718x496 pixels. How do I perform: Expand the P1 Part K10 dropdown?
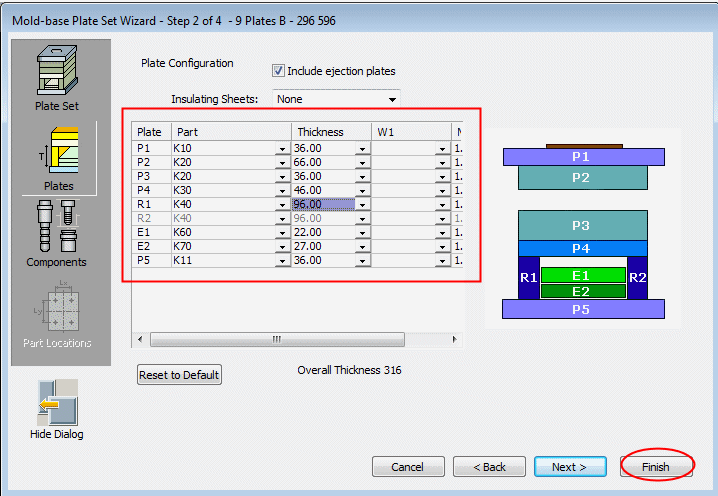pyautogui.click(x=282, y=149)
